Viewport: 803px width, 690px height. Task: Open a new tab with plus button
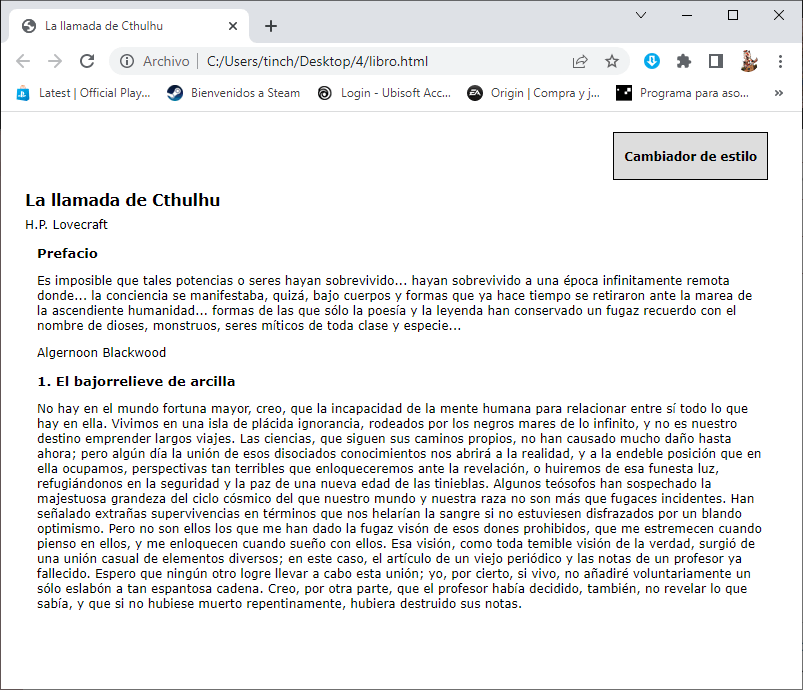point(271,26)
